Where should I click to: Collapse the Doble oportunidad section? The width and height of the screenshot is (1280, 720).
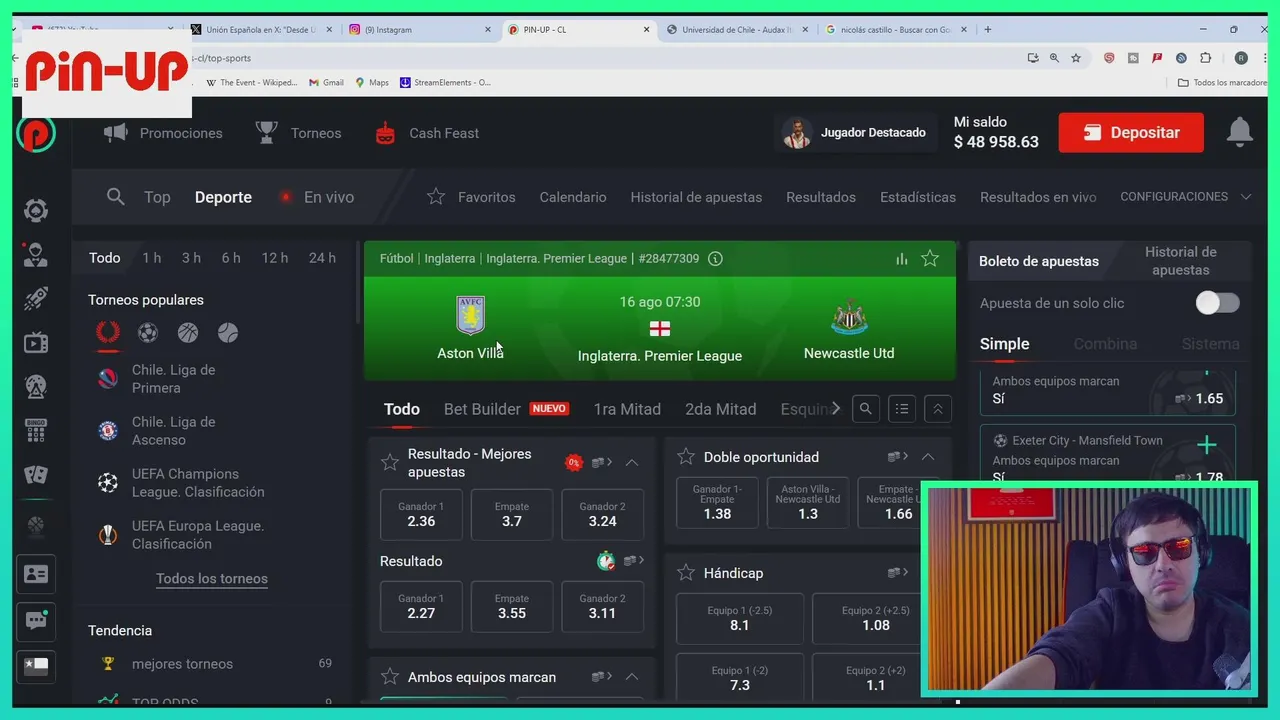pos(928,457)
